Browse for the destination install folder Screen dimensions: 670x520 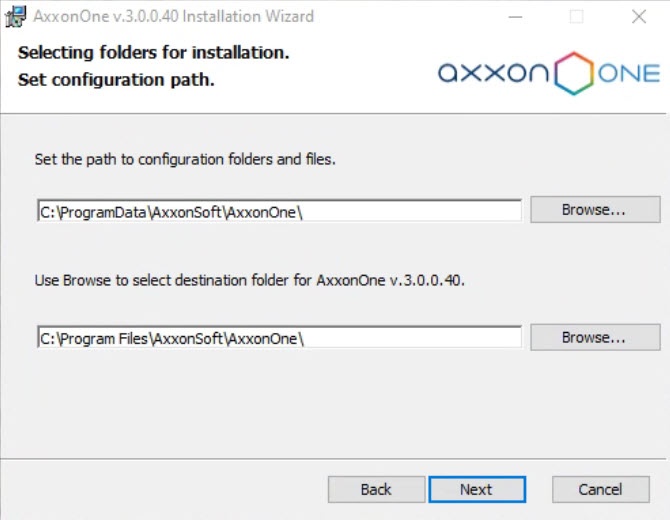[594, 338]
